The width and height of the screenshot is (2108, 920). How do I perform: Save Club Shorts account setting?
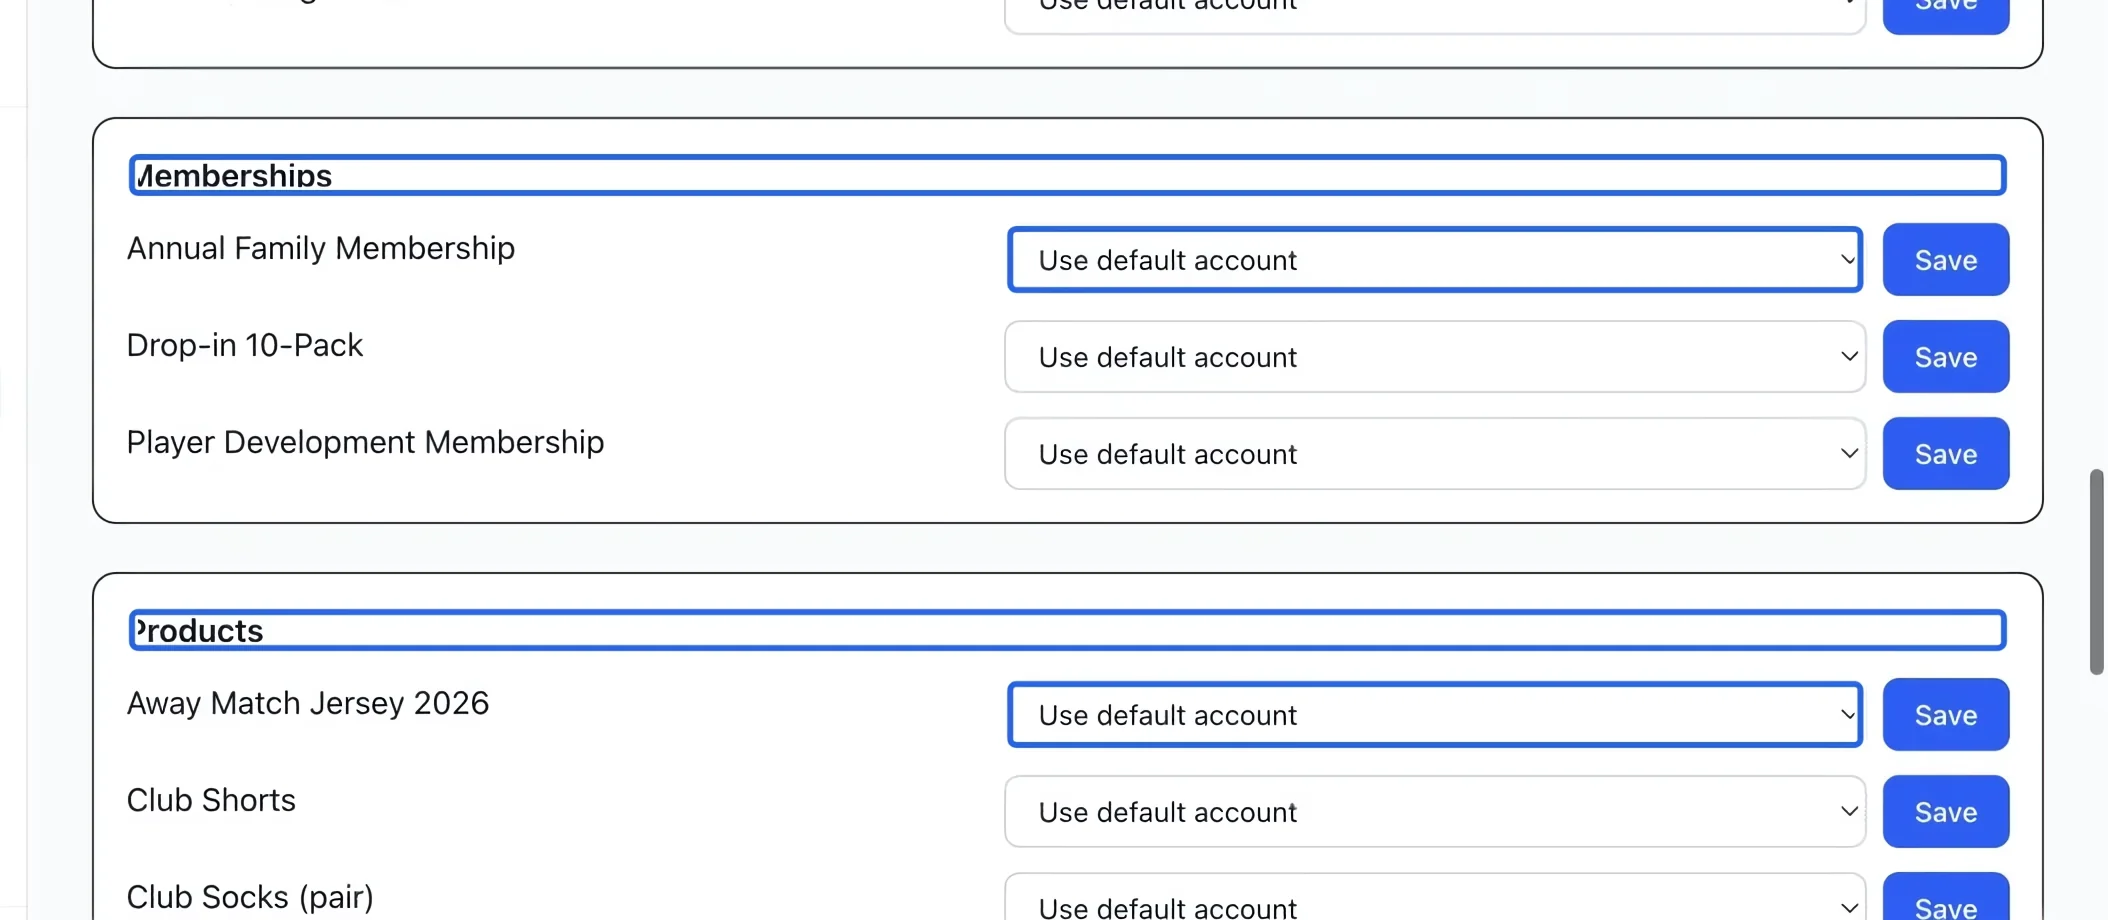tap(1945, 812)
